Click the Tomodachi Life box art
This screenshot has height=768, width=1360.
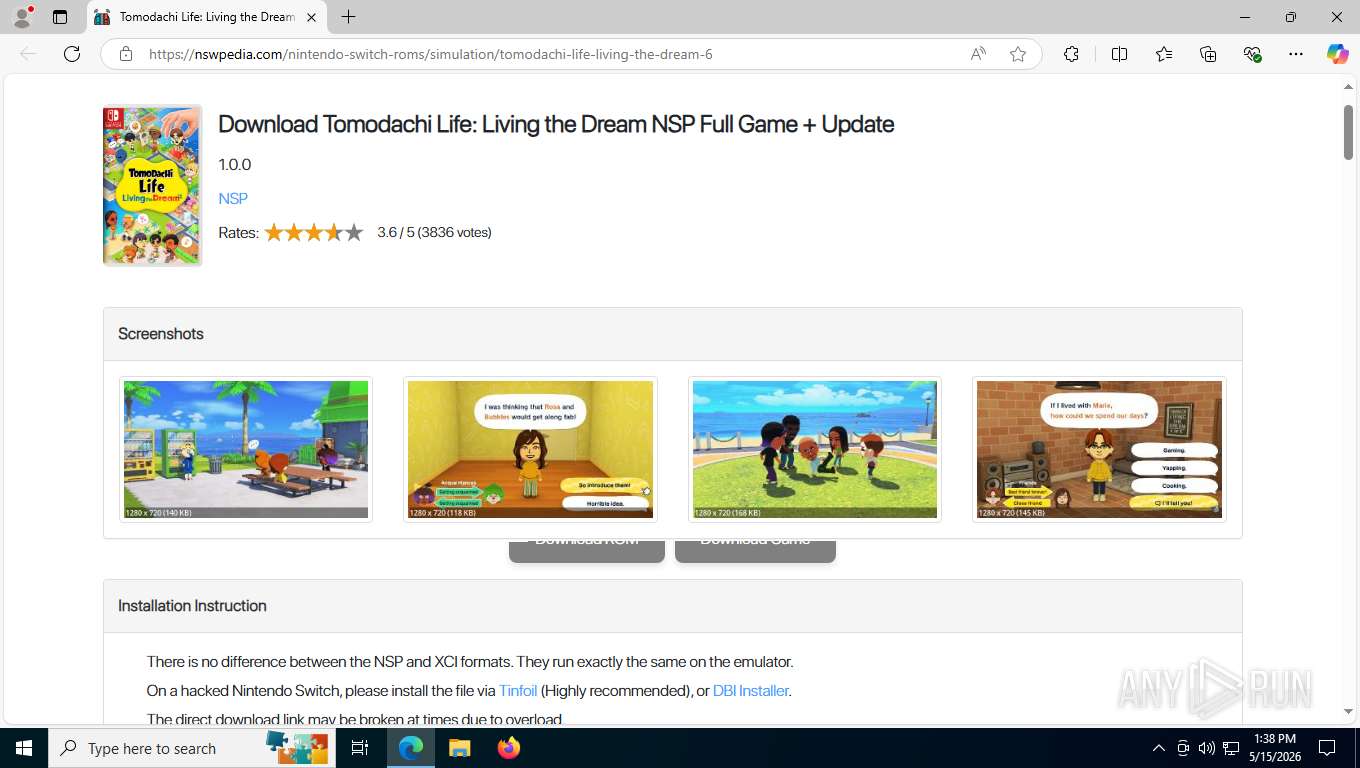pos(152,185)
